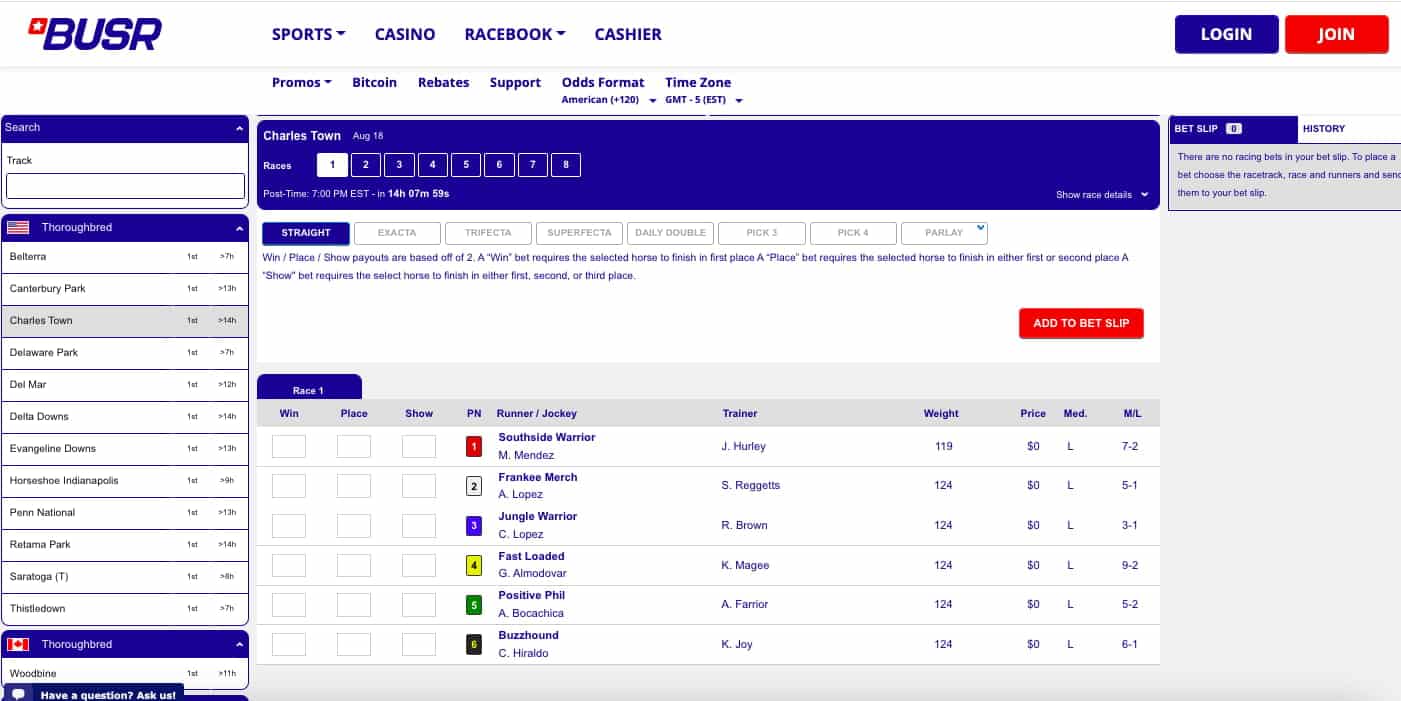Go to race 8
The height and width of the screenshot is (701, 1401).
coord(566,165)
